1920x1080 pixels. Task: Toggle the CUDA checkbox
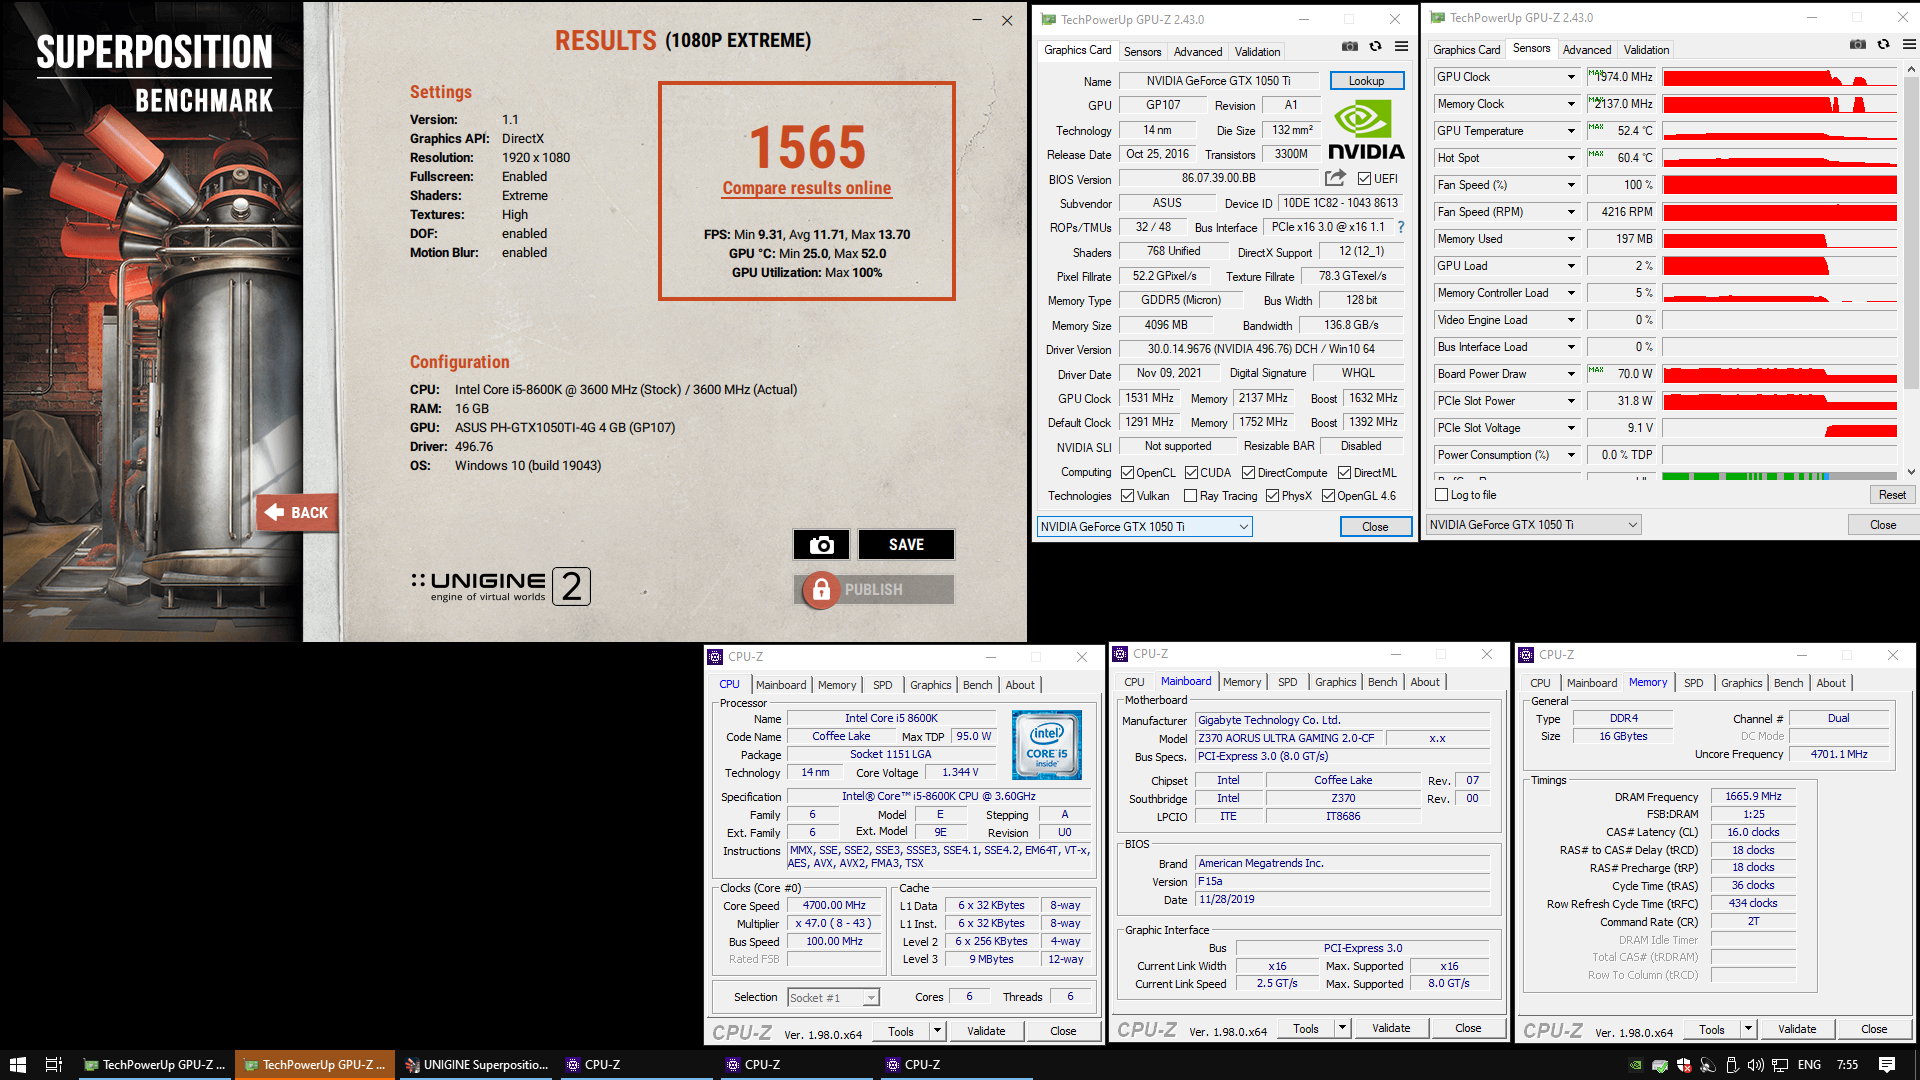click(x=1191, y=473)
